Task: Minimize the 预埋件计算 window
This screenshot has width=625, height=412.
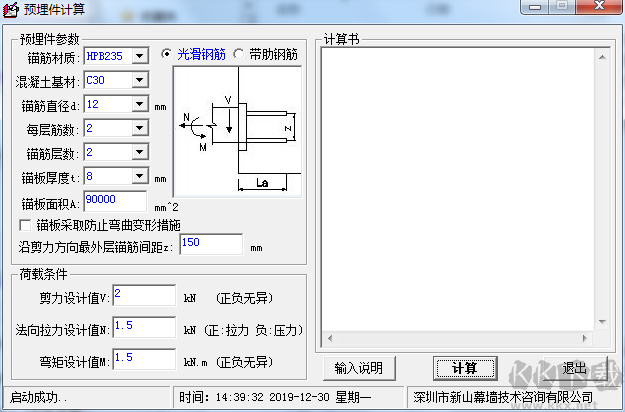Action: click(535, 7)
